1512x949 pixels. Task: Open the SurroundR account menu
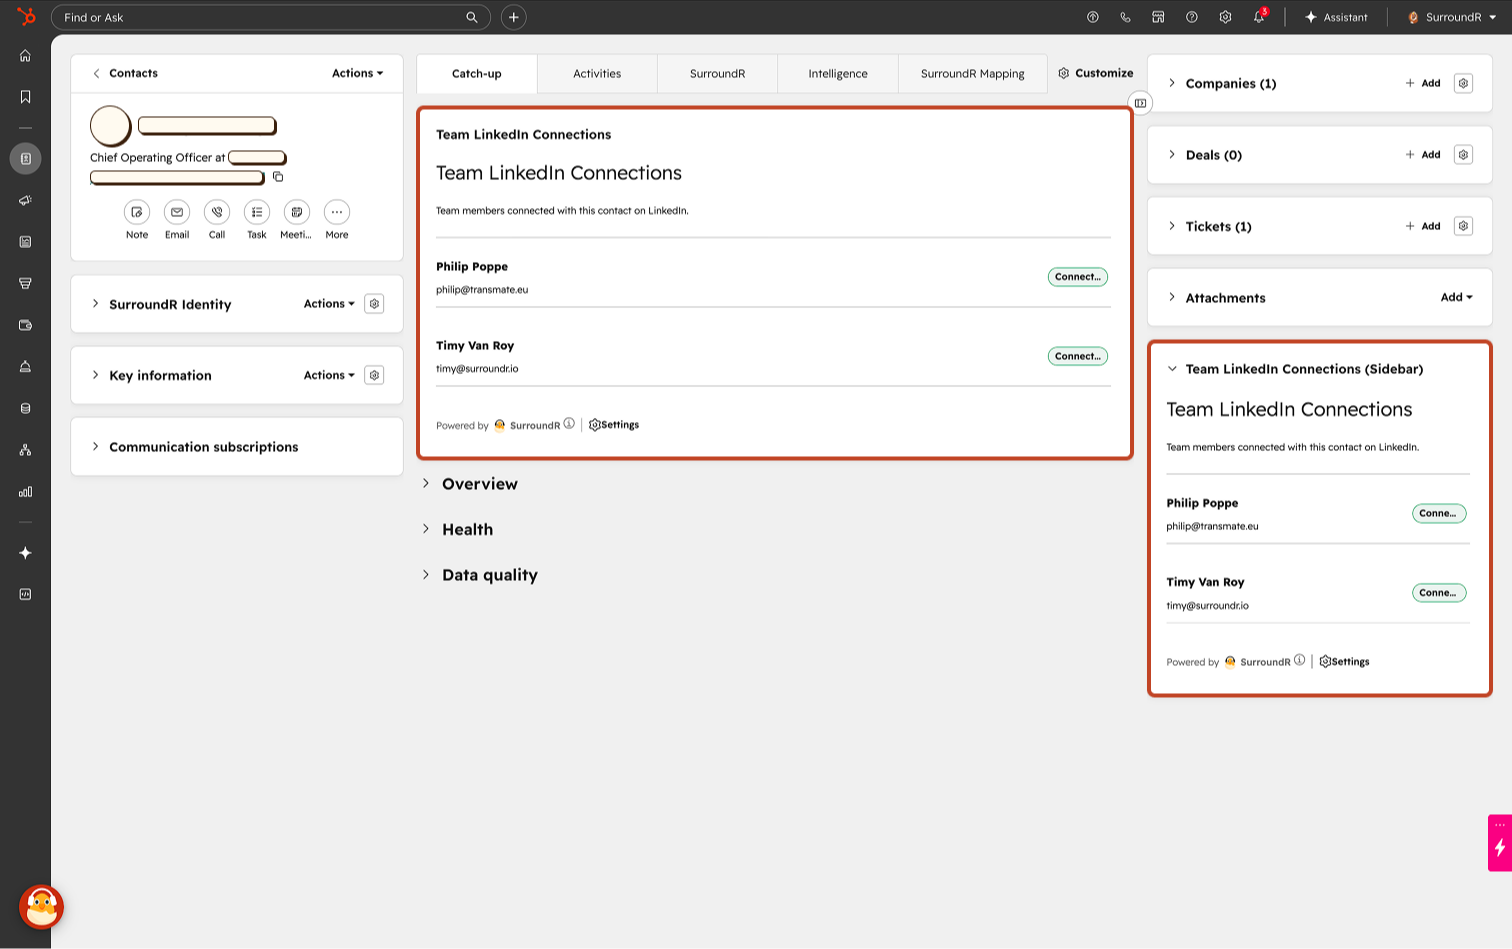click(1452, 17)
